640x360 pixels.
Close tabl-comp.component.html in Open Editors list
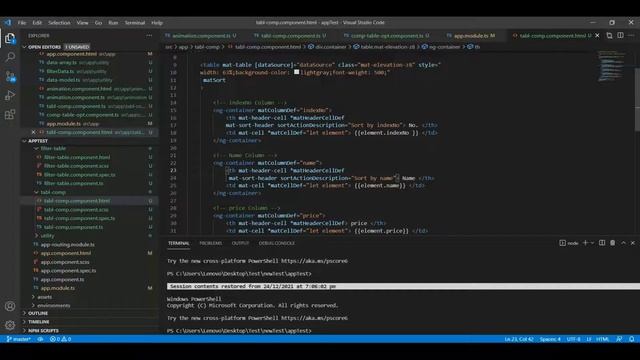coord(33,132)
